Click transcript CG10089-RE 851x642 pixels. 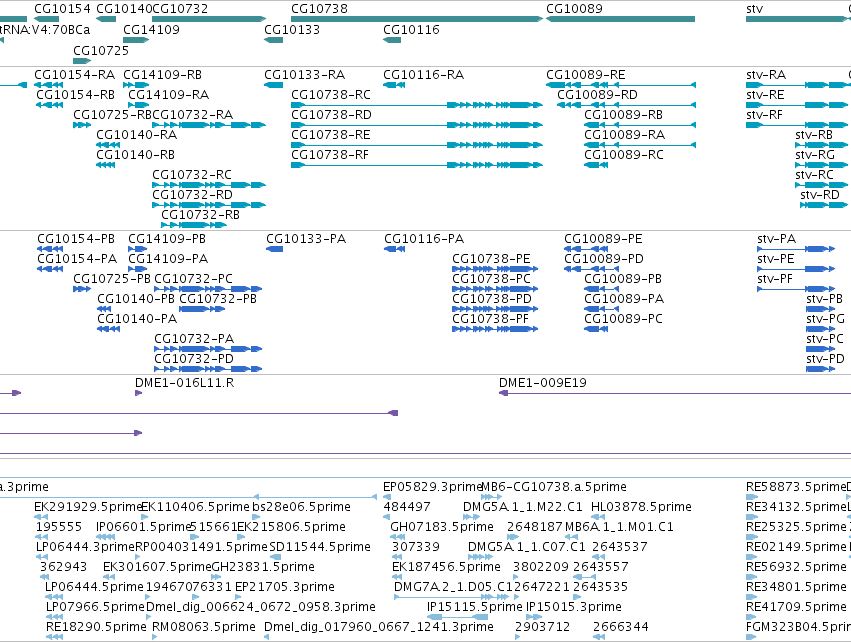coord(586,75)
